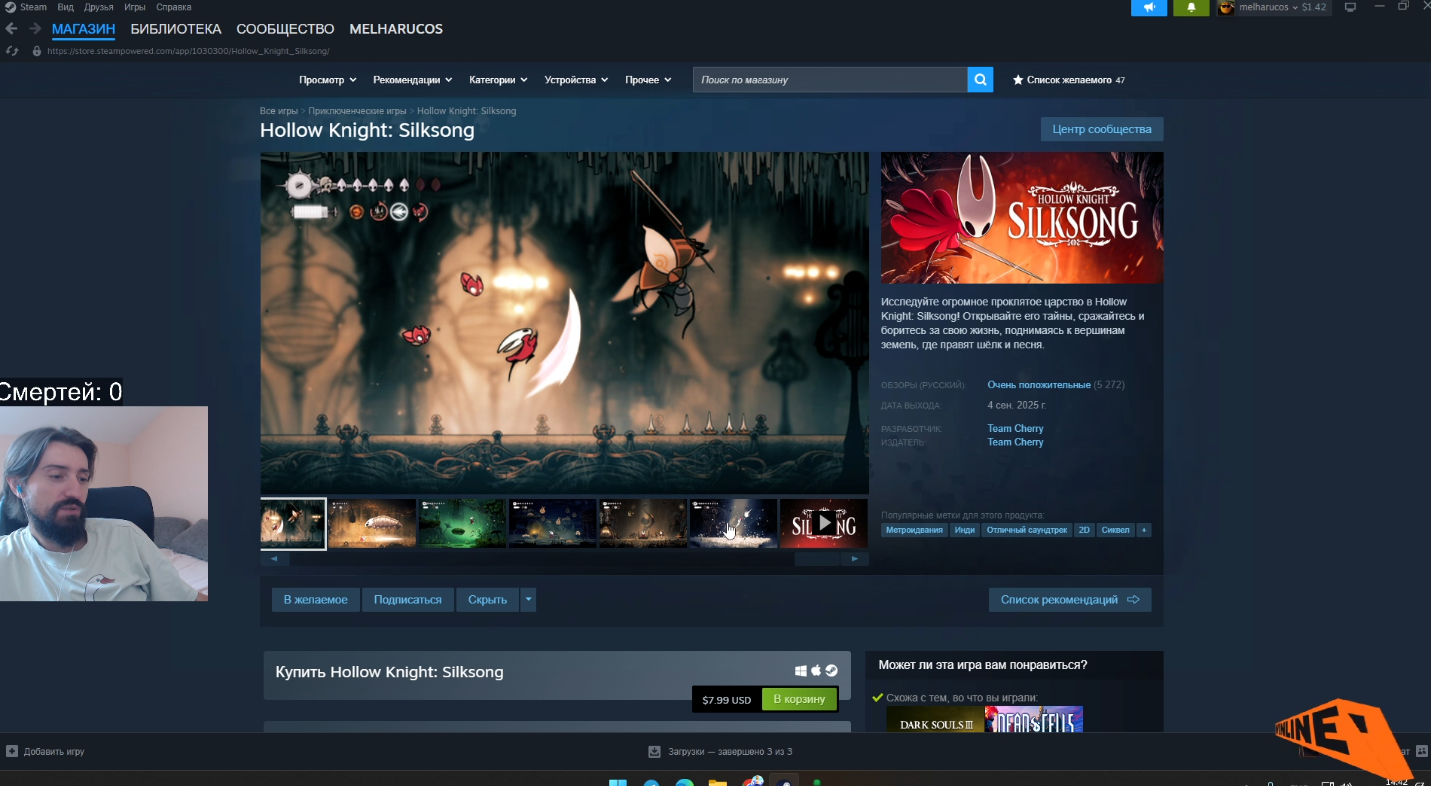Viewport: 1431px width, 786px height.
Task: Open the MELHARUCOS profile tab
Action: pos(396,29)
